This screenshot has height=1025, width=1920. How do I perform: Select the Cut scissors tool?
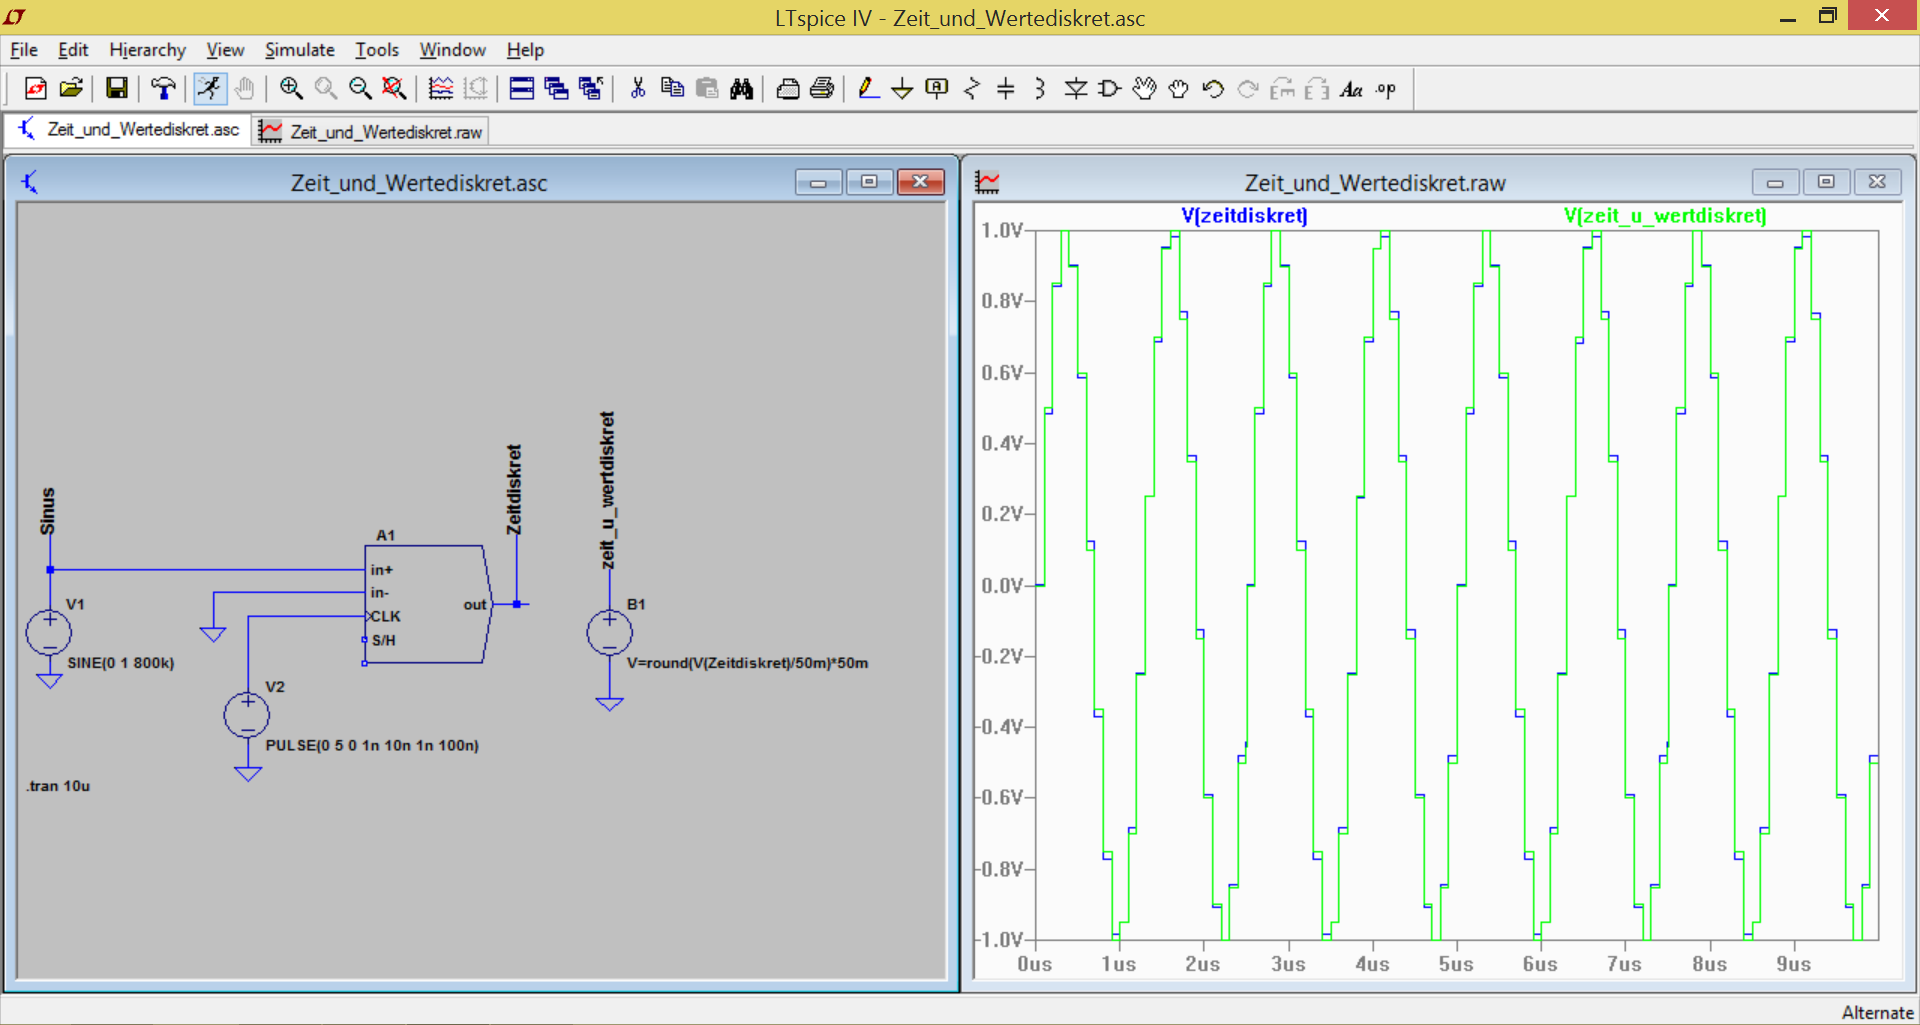pos(637,89)
